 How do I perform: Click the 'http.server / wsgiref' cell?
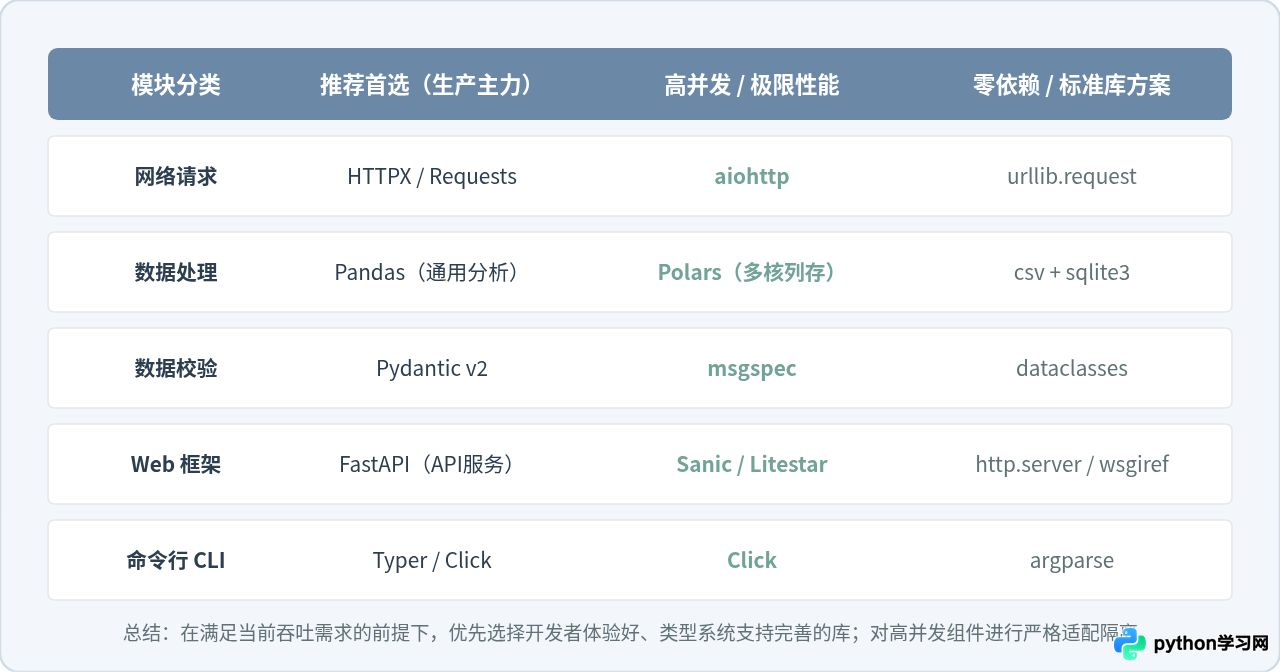point(1072,465)
